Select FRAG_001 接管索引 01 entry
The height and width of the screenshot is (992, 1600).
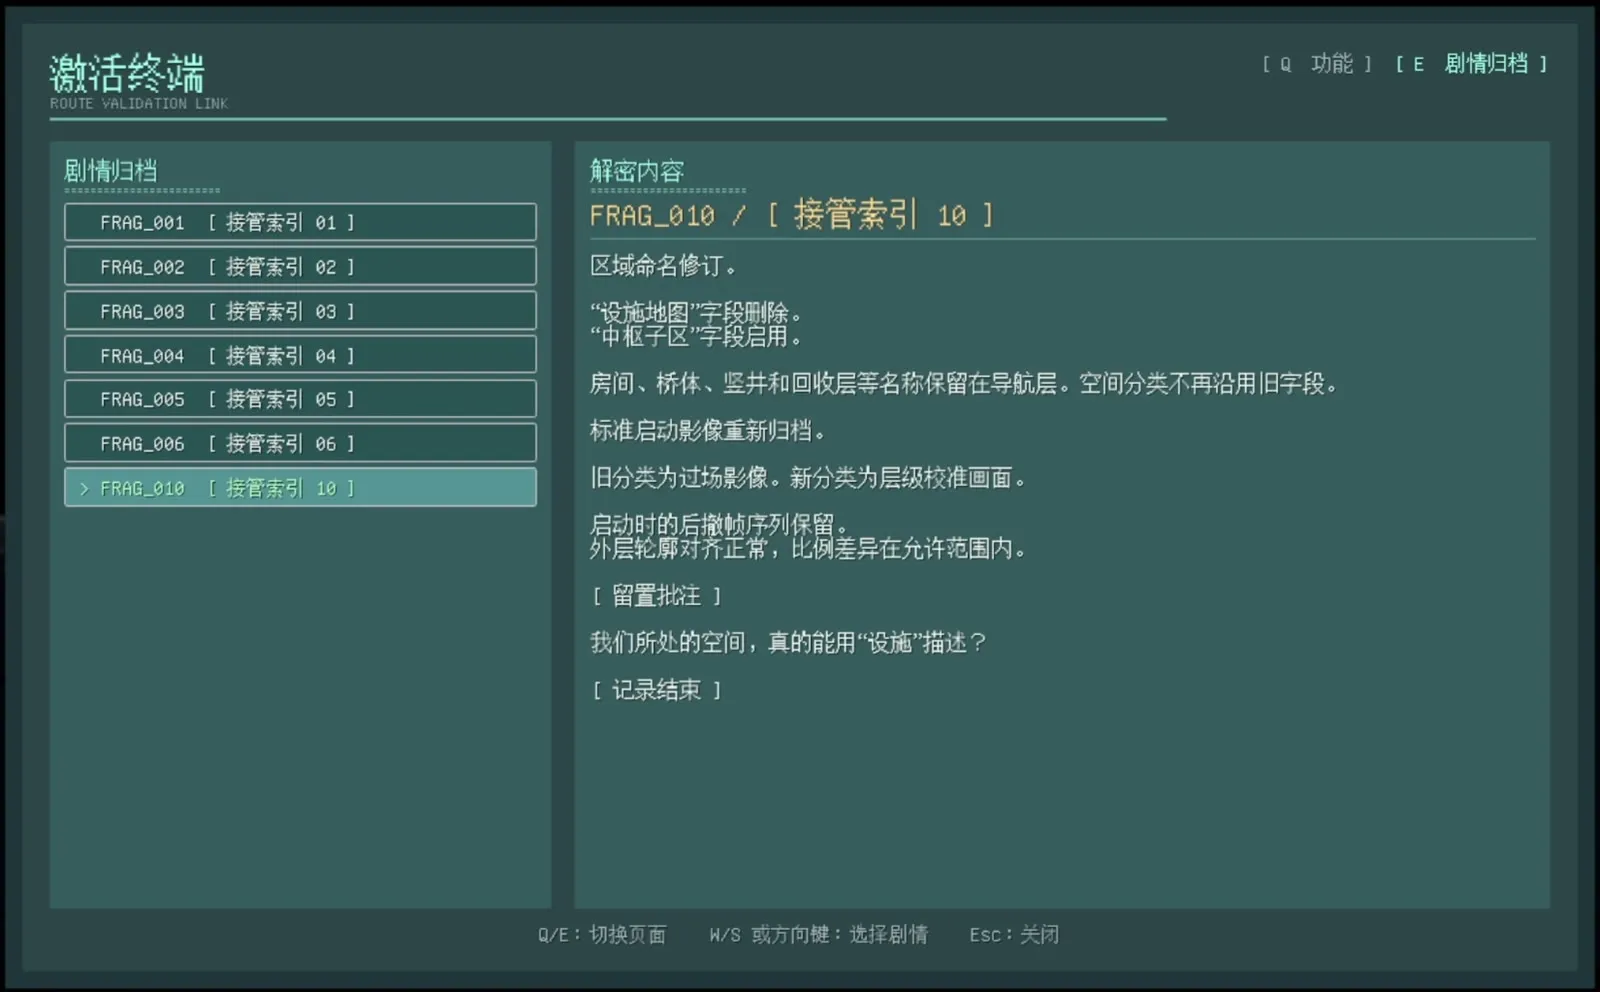[x=300, y=222]
